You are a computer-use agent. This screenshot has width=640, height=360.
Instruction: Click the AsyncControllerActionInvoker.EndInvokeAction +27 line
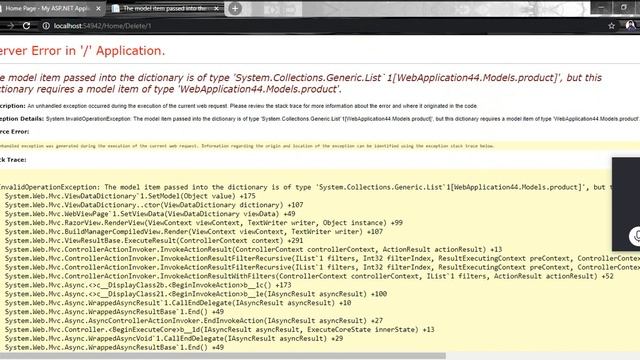point(194,321)
